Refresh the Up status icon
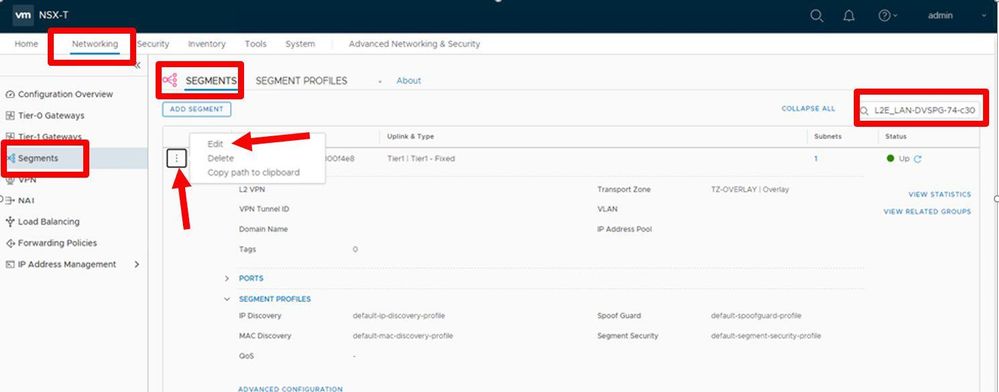The image size is (999, 392). tap(917, 159)
